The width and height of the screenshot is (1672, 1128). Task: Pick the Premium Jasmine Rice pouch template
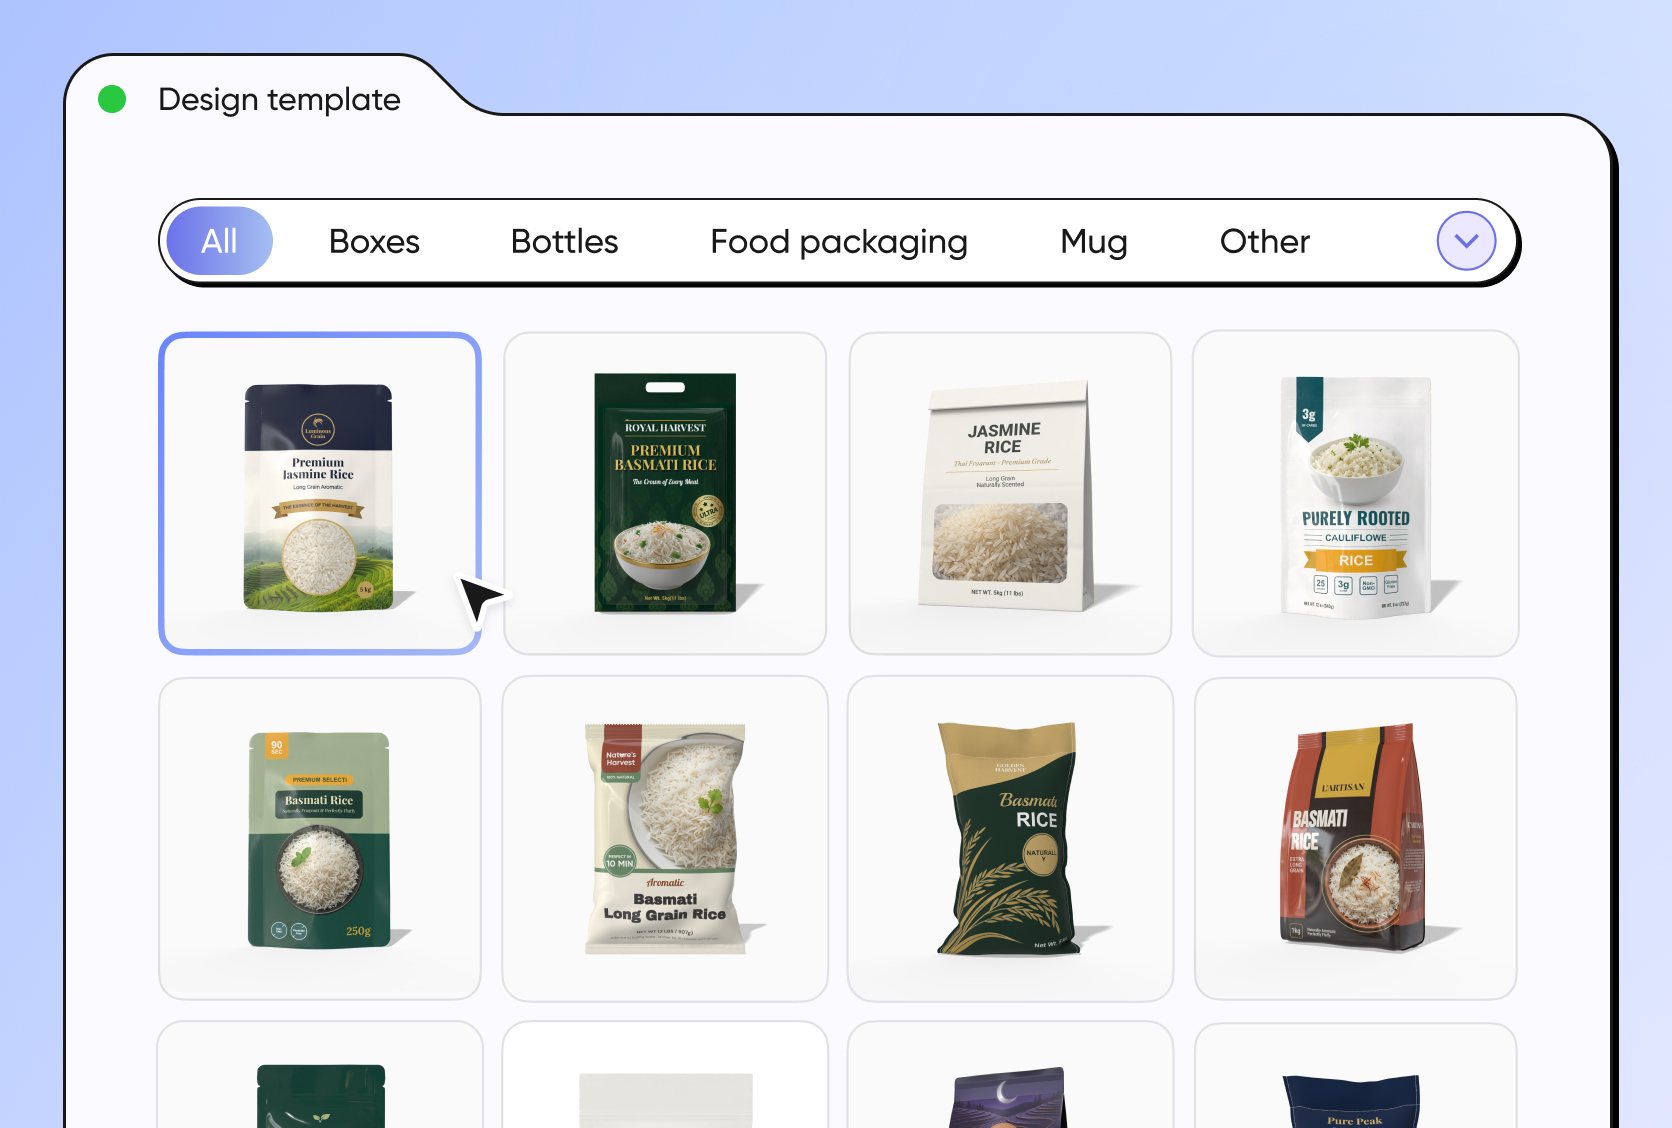click(x=320, y=494)
